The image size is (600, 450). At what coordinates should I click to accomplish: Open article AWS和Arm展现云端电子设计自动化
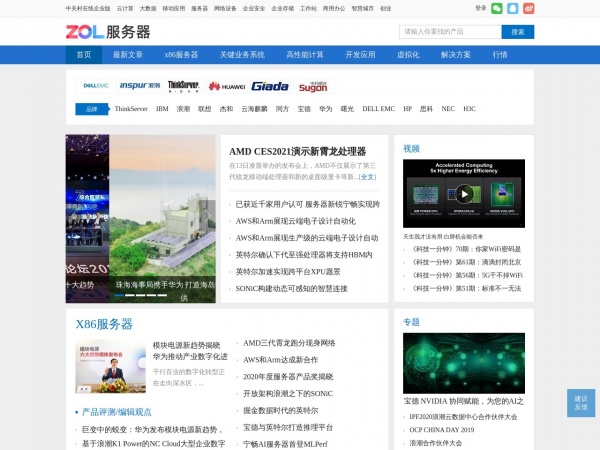(x=296, y=221)
